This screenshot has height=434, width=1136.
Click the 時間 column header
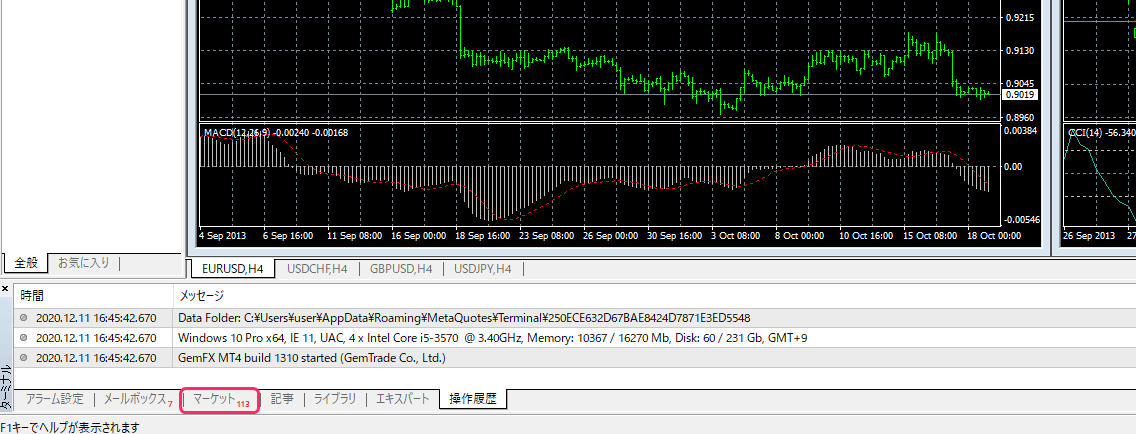pyautogui.click(x=32, y=296)
